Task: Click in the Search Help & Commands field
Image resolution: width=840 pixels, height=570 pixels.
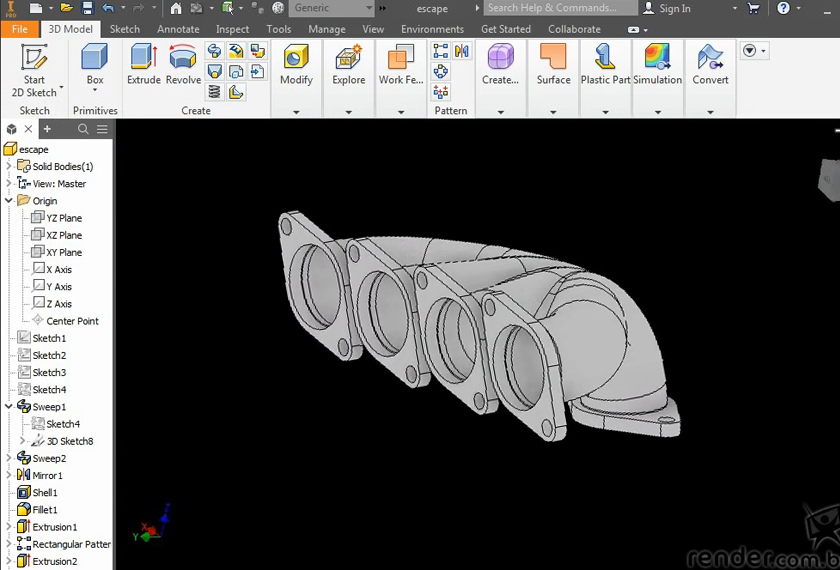Action: pos(558,8)
